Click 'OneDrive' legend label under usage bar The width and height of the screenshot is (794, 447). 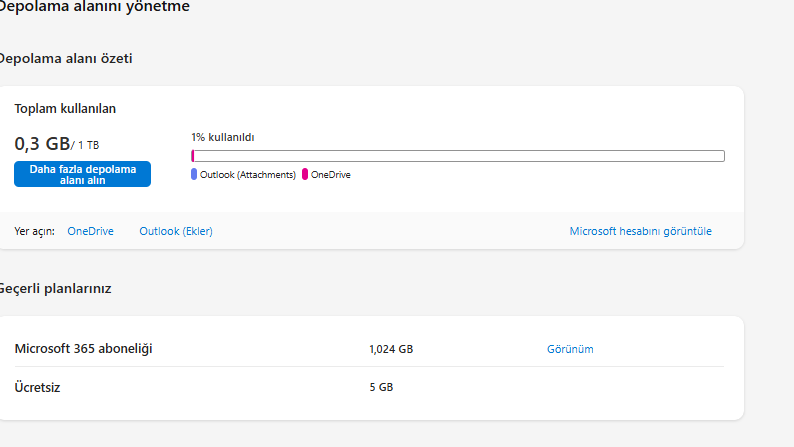click(331, 175)
